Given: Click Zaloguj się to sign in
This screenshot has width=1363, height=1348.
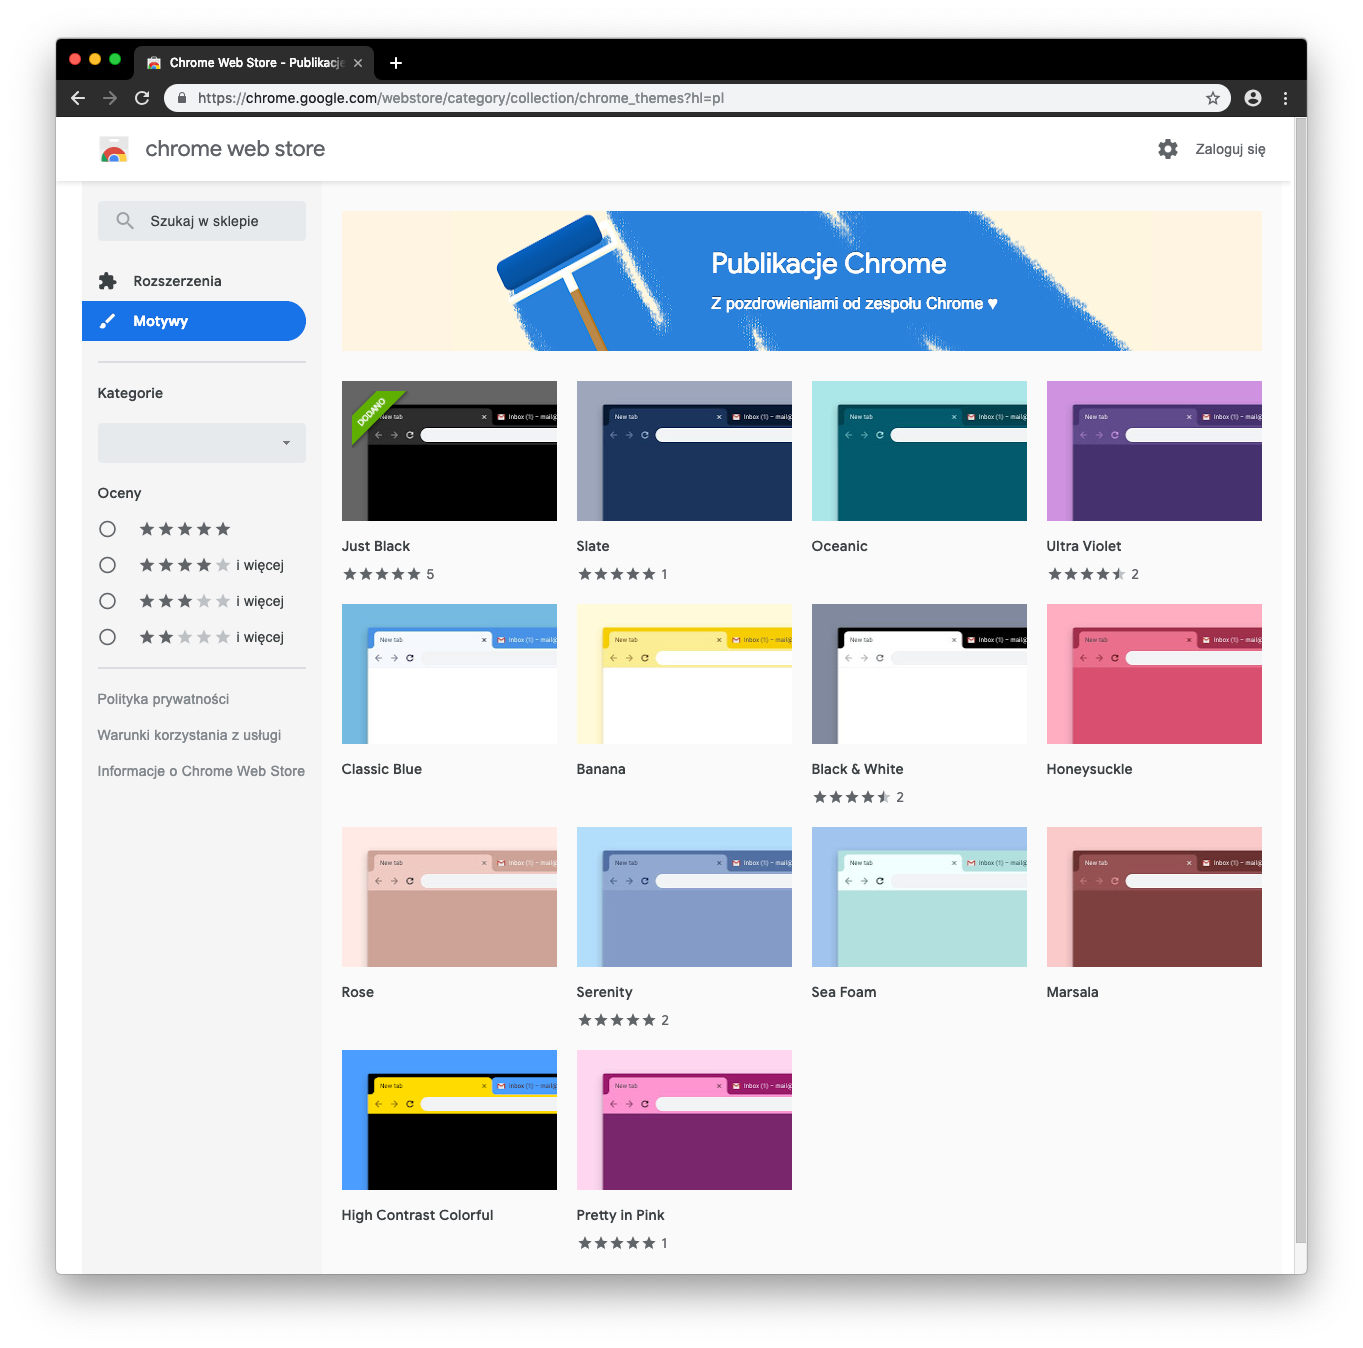Looking at the screenshot, I should click(x=1230, y=149).
